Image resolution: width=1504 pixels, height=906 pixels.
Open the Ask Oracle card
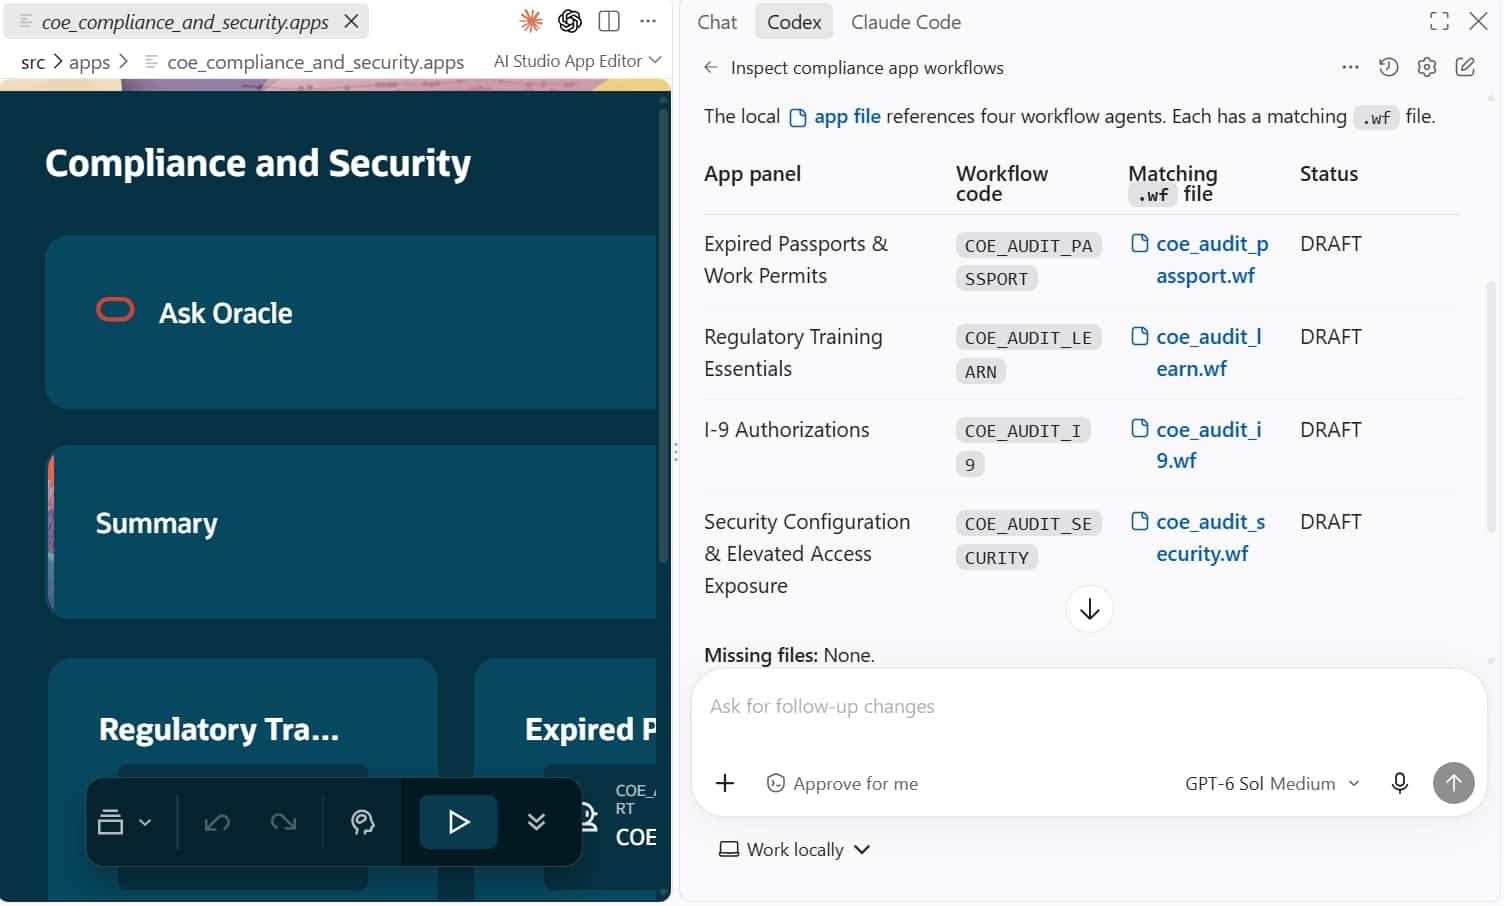pyautogui.click(x=351, y=322)
